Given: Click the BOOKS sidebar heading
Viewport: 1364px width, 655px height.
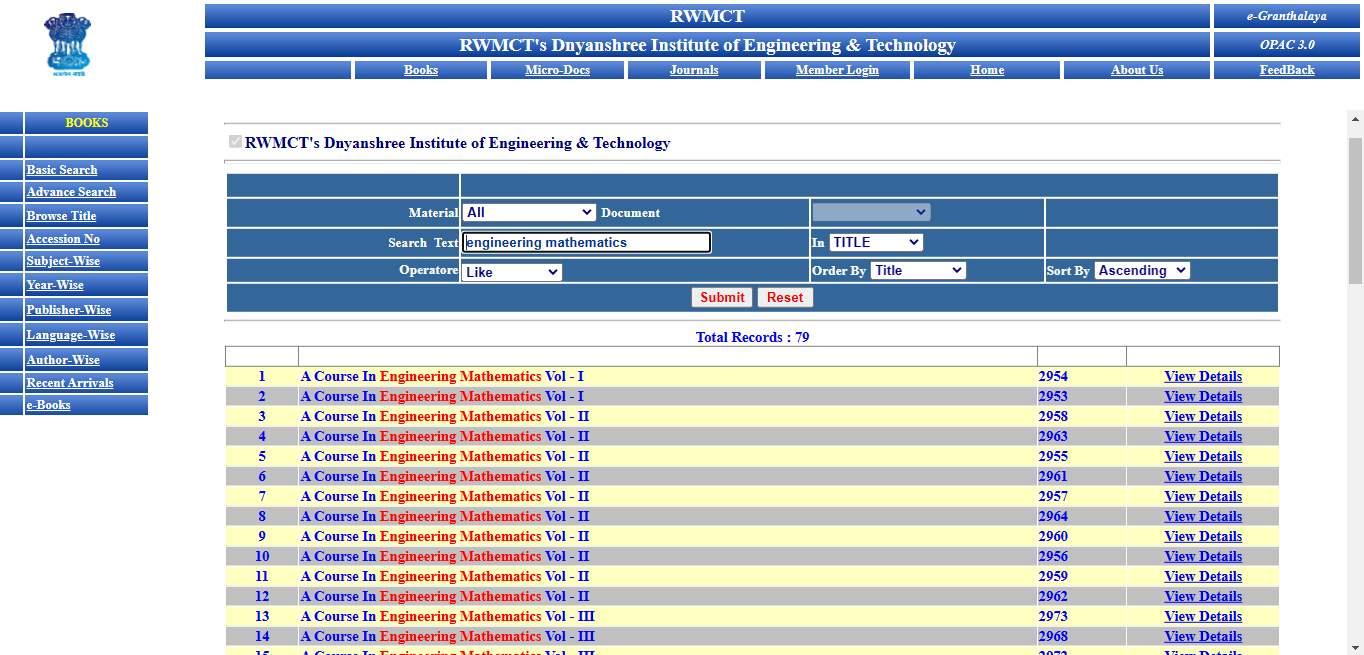Looking at the screenshot, I should 87,123.
